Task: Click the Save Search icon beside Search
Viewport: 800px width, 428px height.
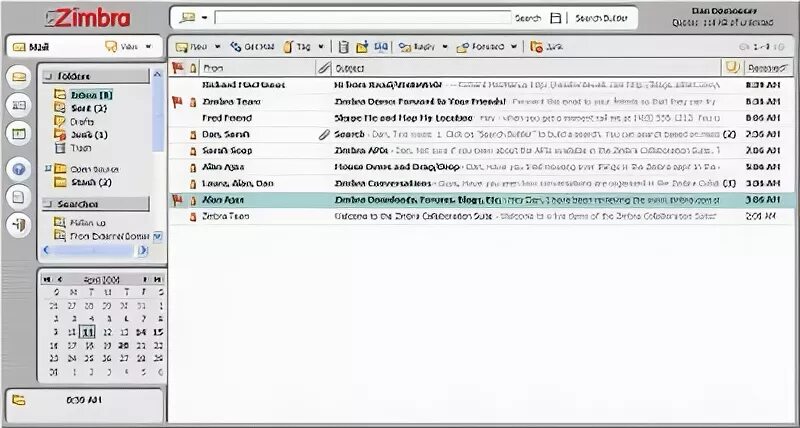Action: [556, 18]
